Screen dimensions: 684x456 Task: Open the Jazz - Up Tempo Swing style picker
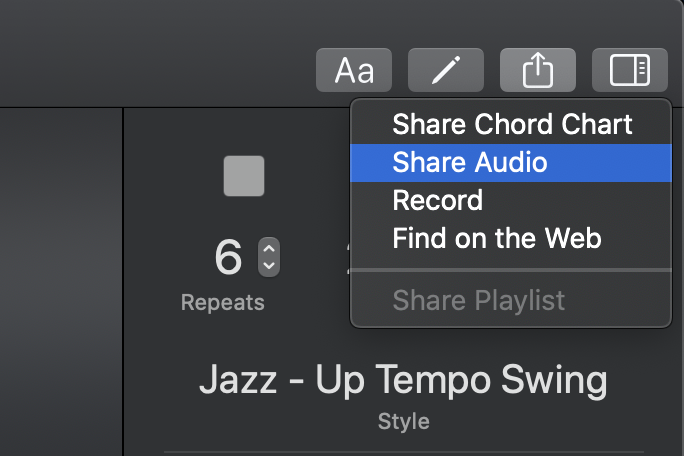pos(403,380)
